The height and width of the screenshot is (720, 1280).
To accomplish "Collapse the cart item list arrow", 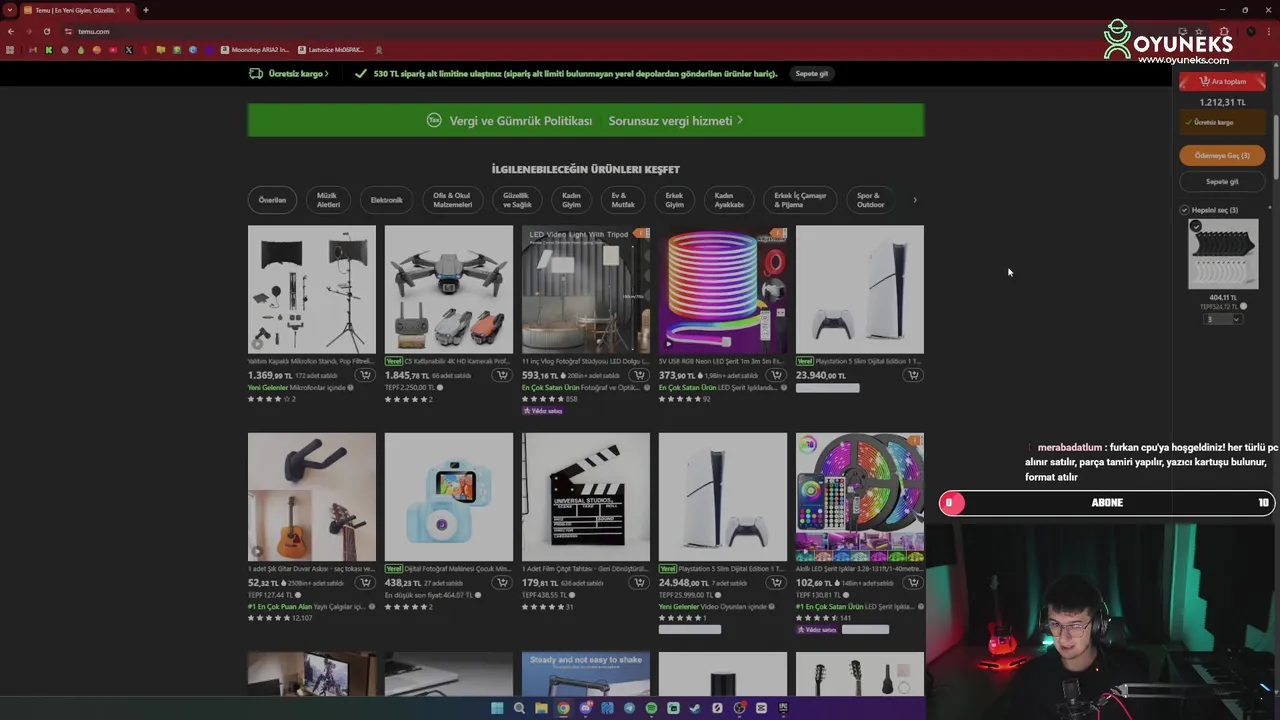I will pos(1271,206).
